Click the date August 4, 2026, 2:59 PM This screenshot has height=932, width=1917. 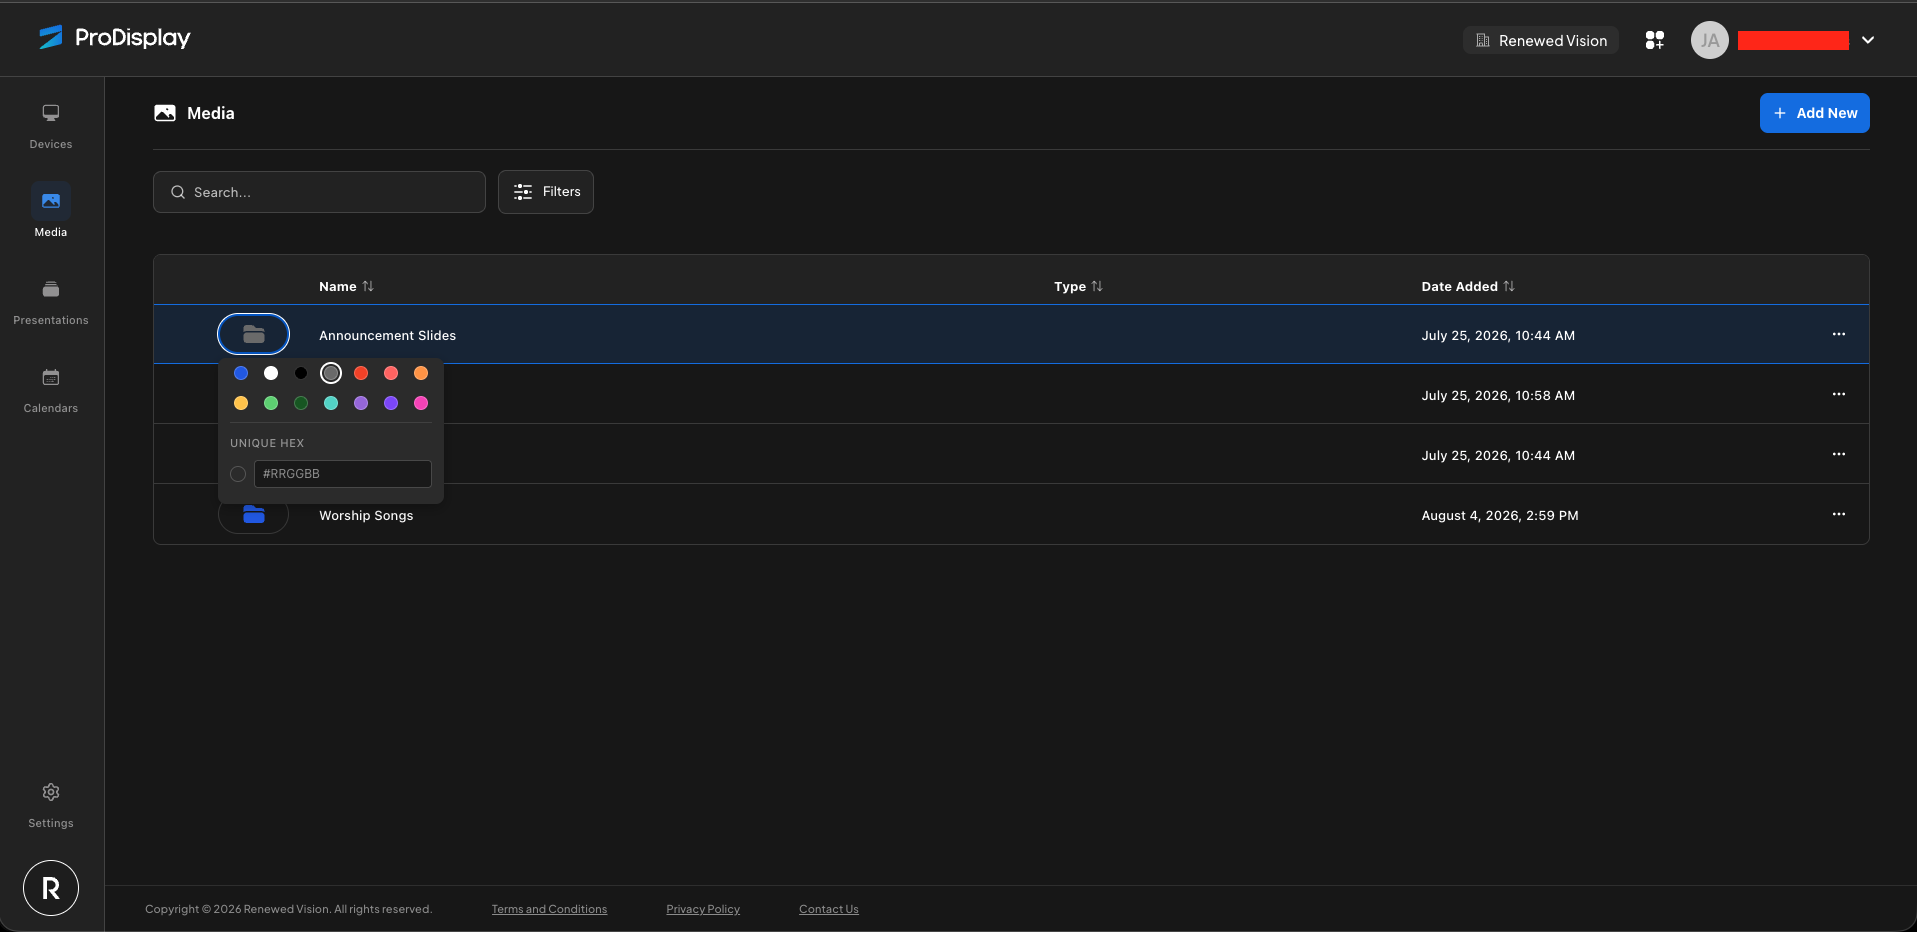coord(1500,515)
